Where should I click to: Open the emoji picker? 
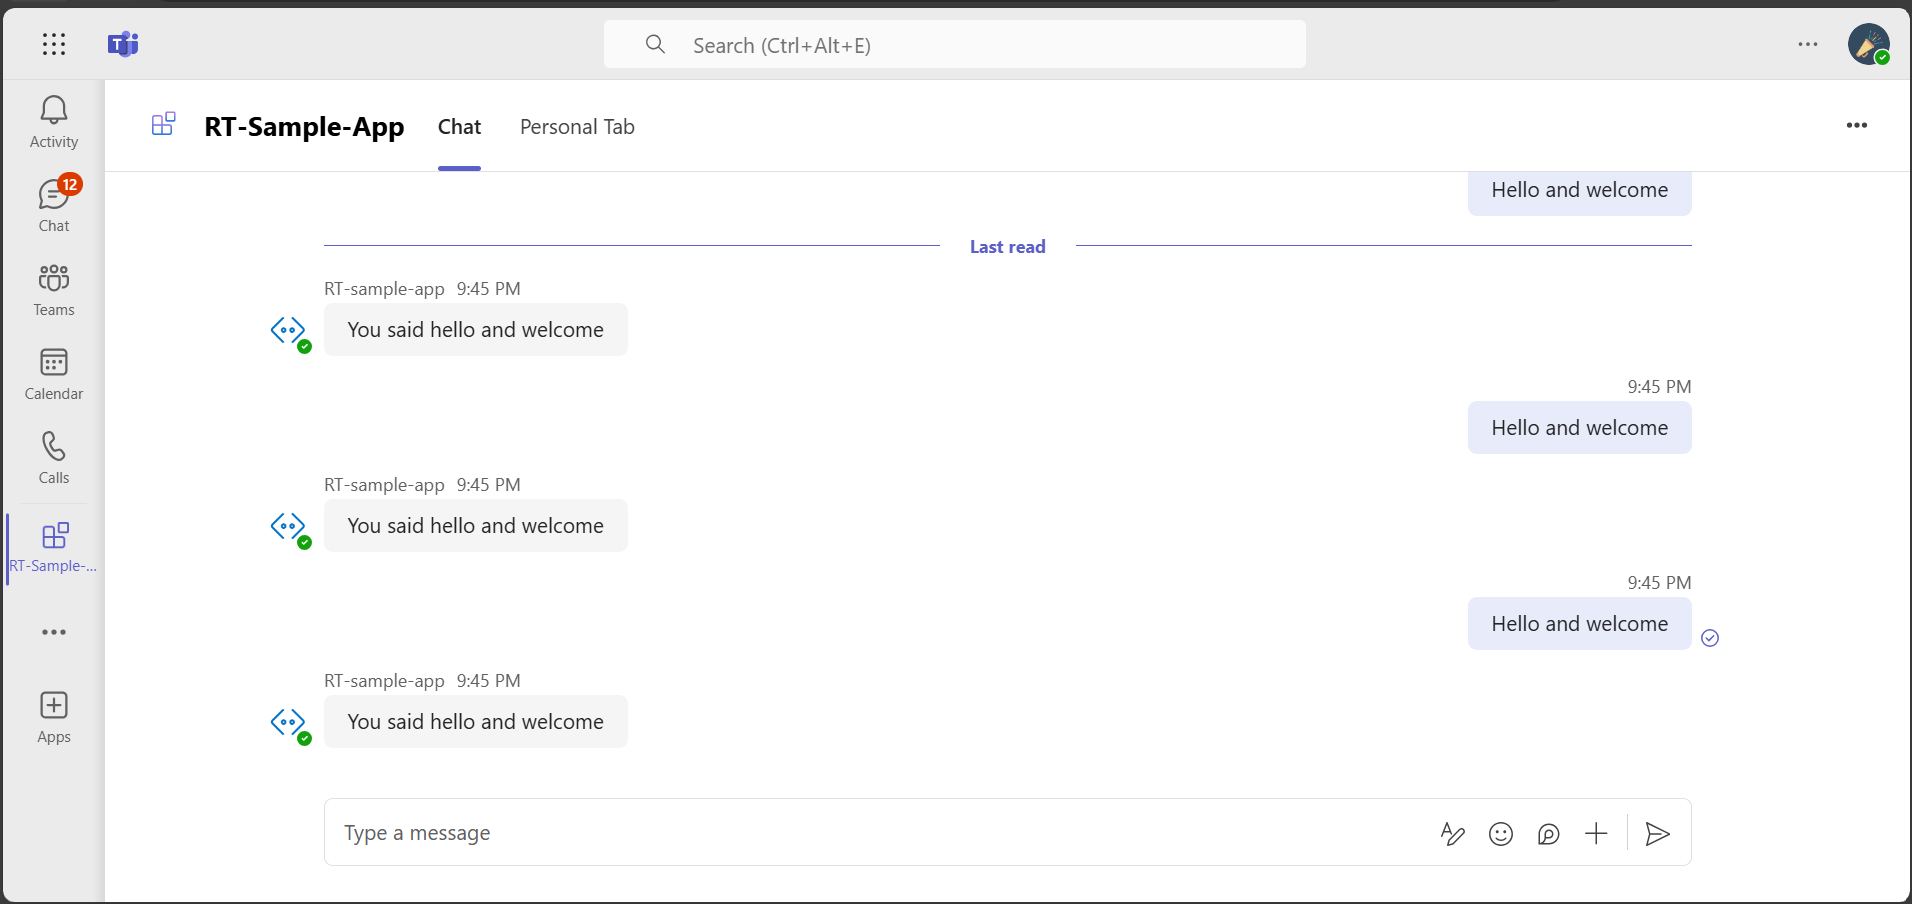(x=1500, y=833)
